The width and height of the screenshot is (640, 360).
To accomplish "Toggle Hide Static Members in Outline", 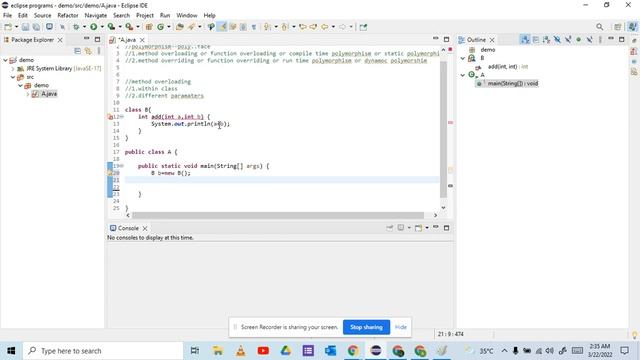I will (568, 40).
